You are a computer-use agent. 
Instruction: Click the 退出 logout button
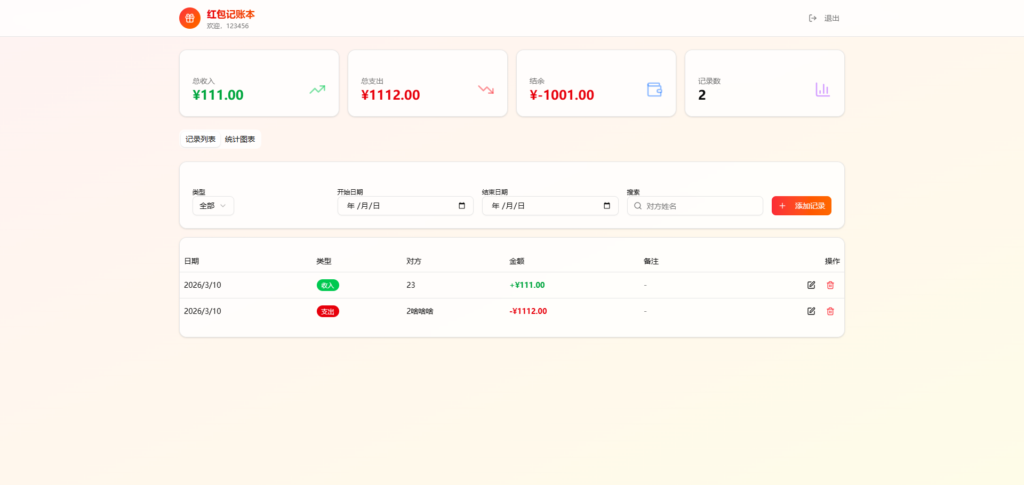[825, 18]
